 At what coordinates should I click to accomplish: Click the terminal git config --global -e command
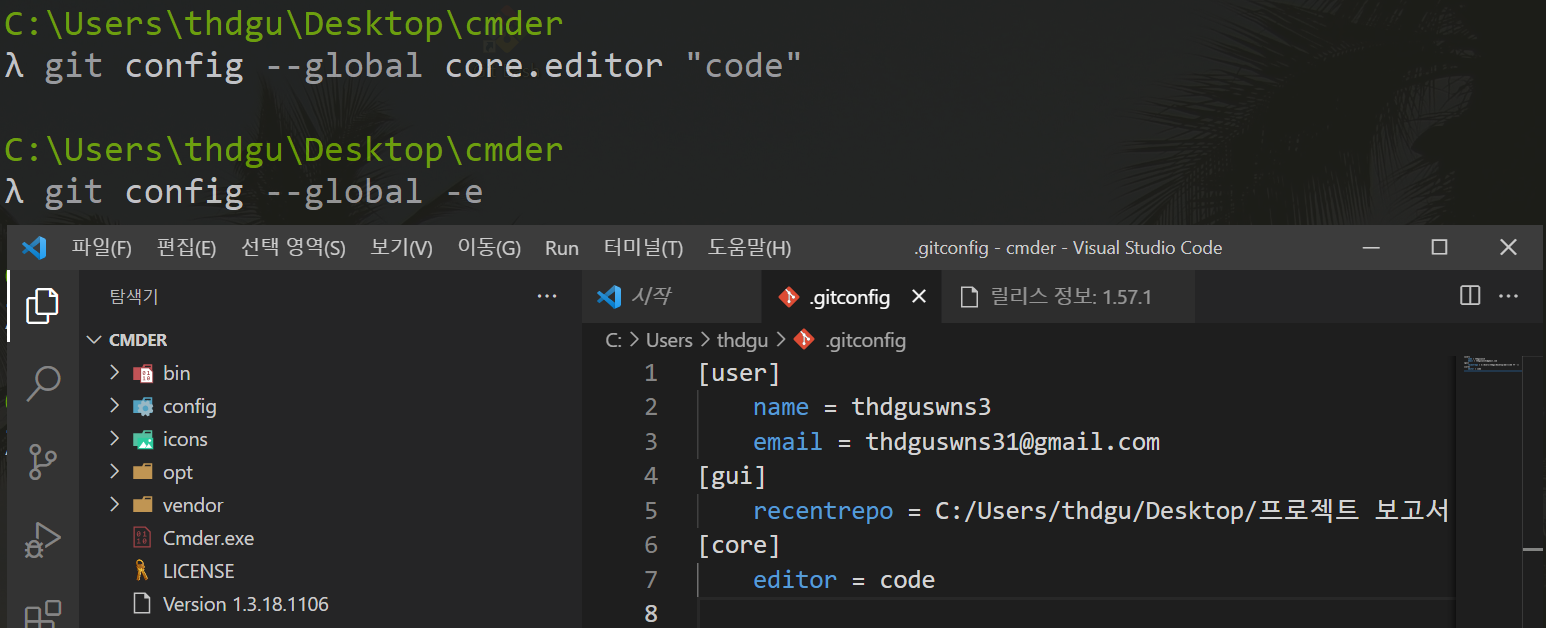[264, 191]
